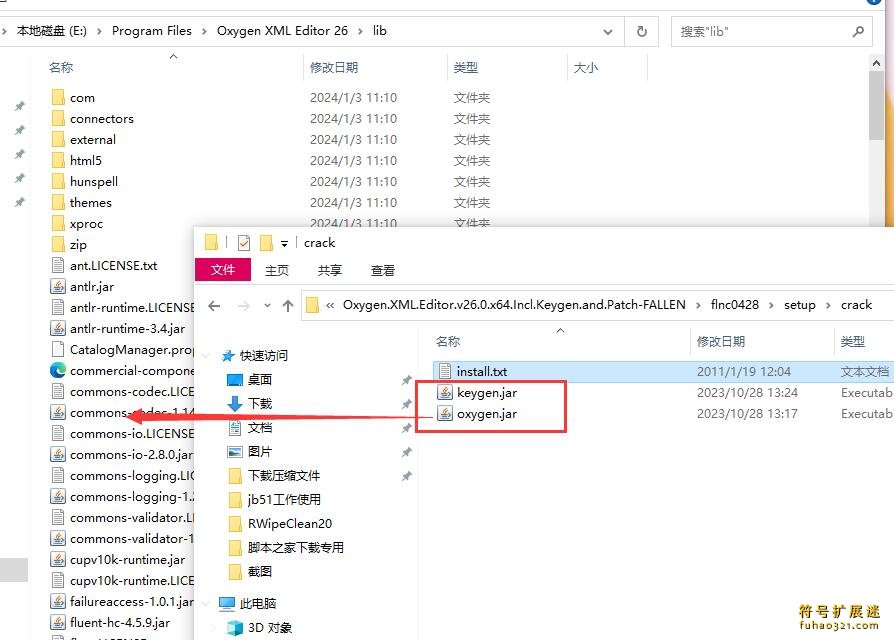
Task: Open quick access toolbar customize dropdown
Action: [284, 244]
